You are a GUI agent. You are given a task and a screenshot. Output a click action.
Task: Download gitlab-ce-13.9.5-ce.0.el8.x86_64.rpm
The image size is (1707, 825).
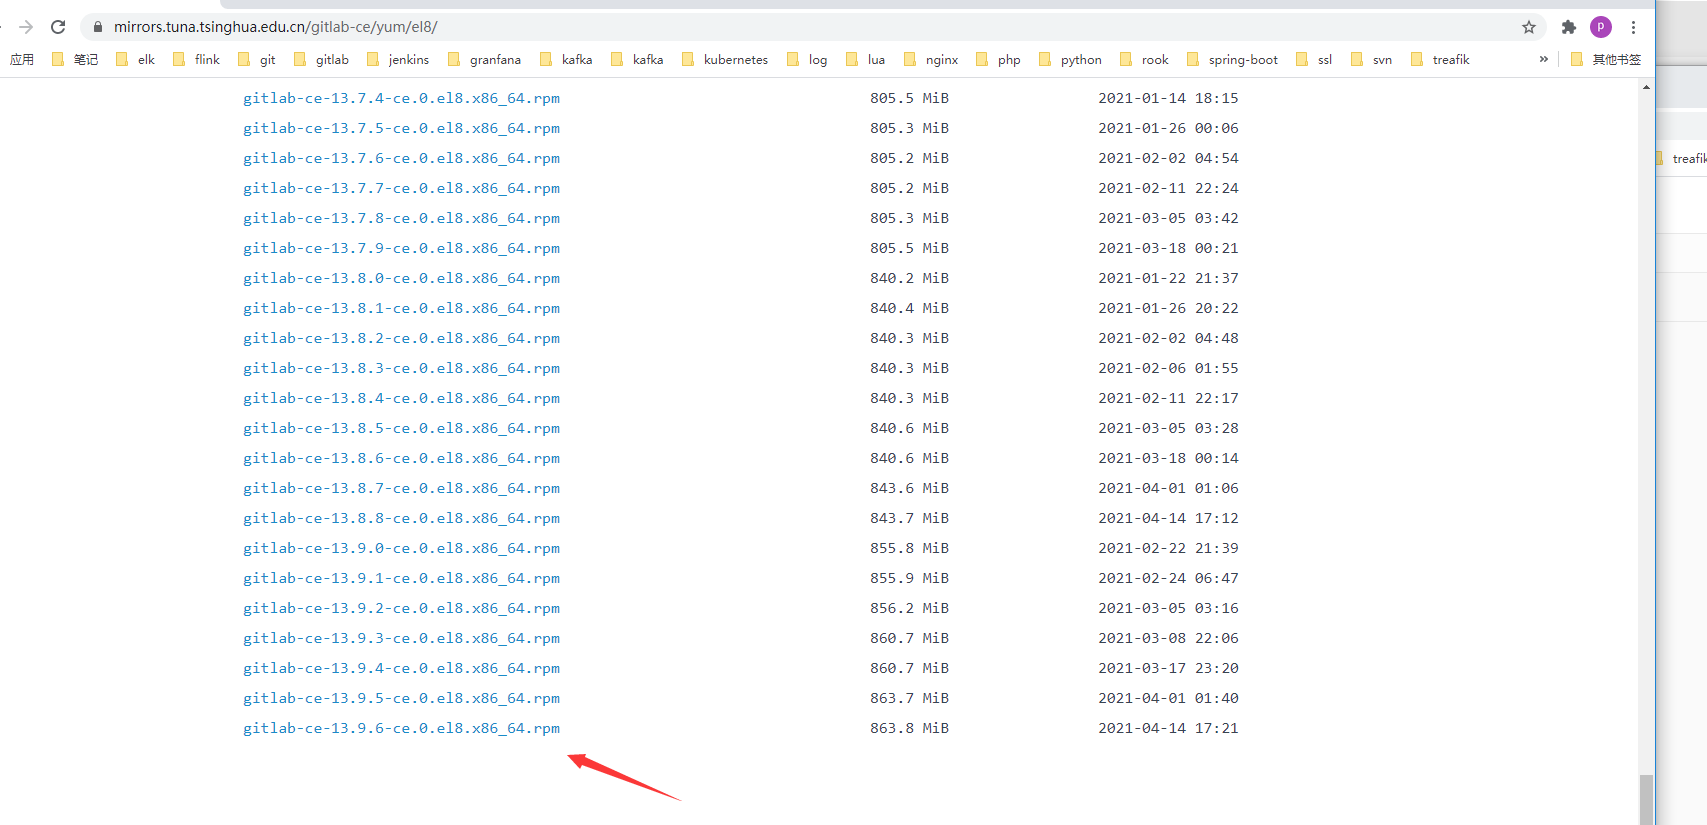(x=401, y=698)
